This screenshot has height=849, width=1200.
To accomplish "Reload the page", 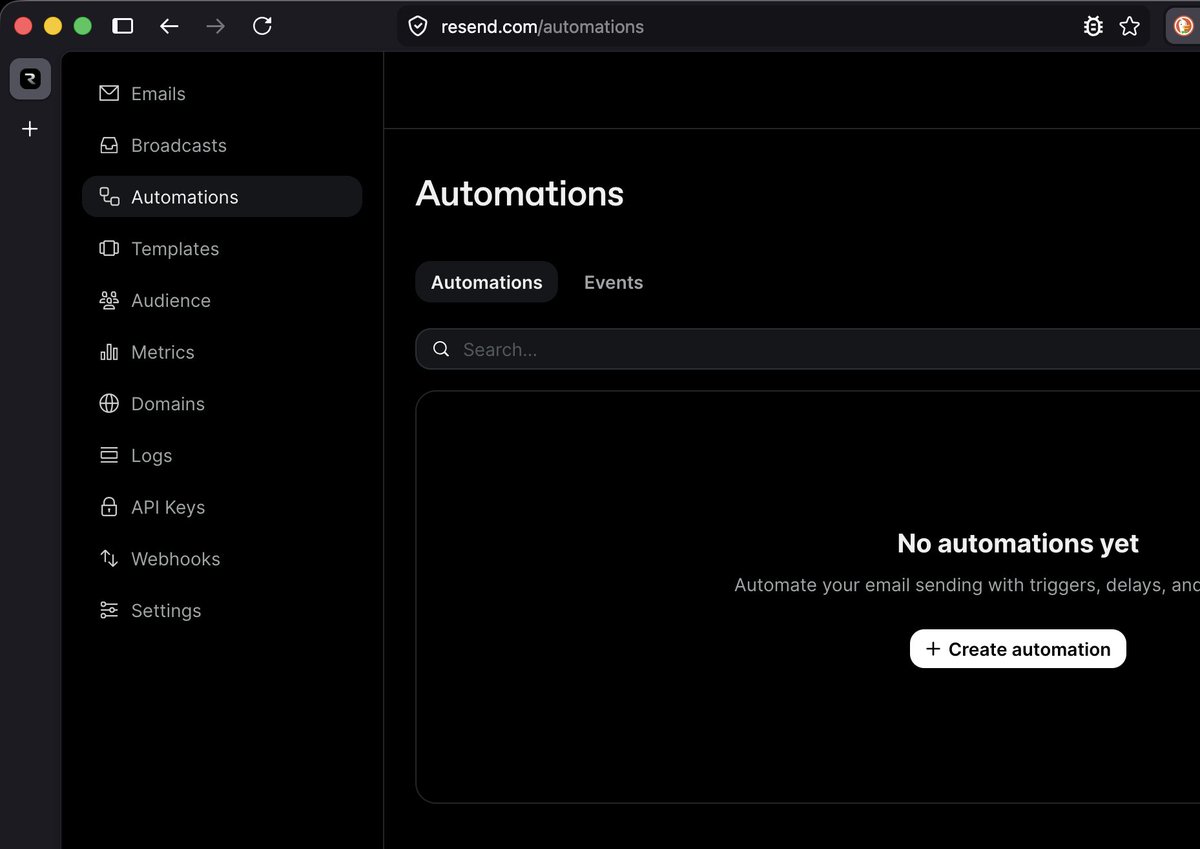I will click(262, 26).
